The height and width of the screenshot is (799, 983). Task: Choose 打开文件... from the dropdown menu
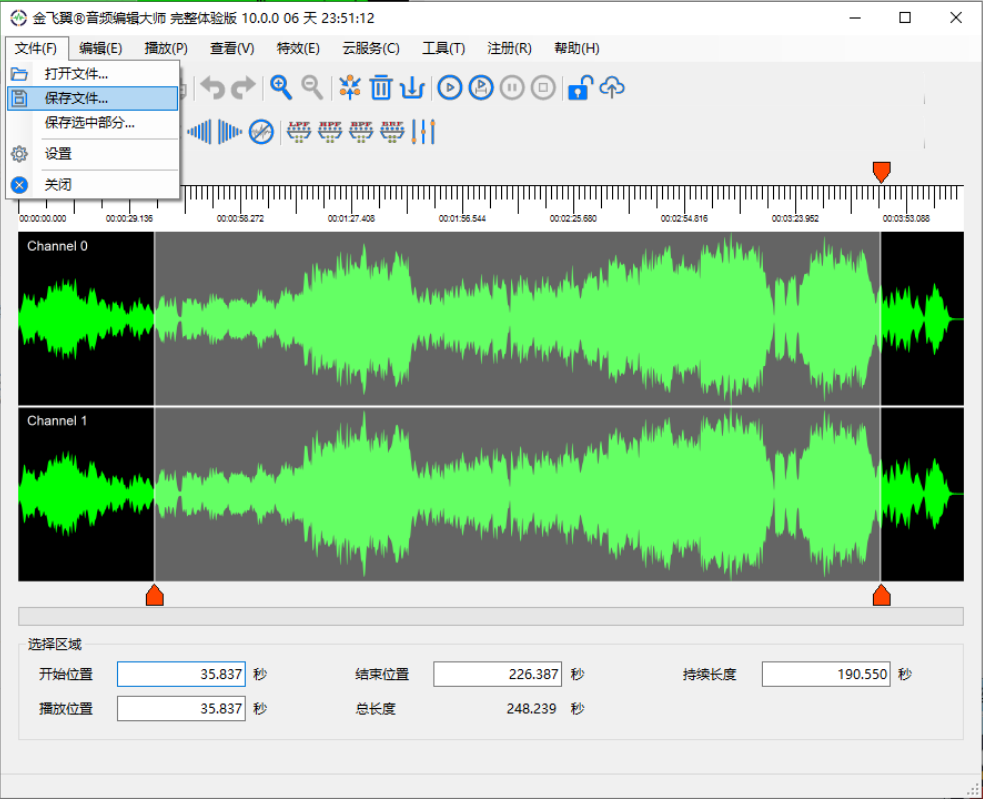click(x=76, y=73)
